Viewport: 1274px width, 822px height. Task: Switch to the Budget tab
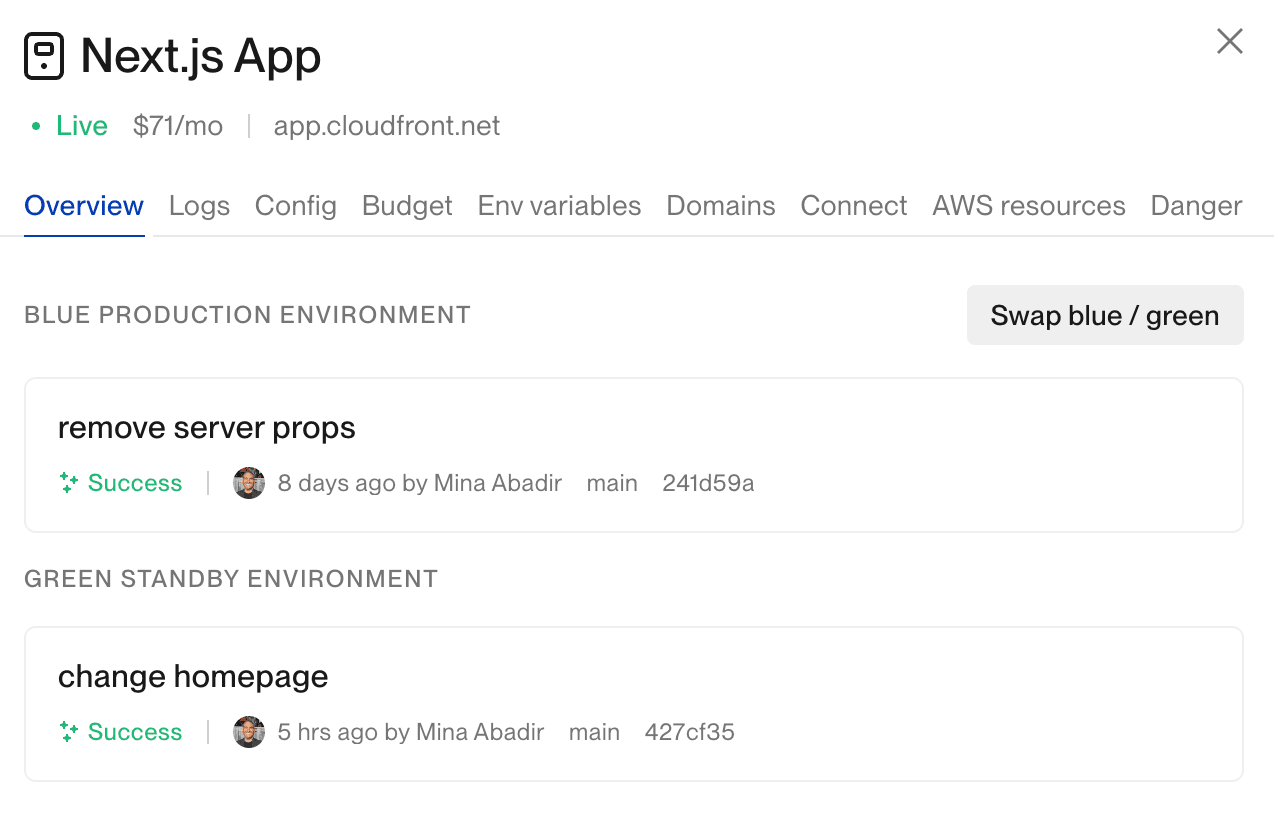pos(406,205)
